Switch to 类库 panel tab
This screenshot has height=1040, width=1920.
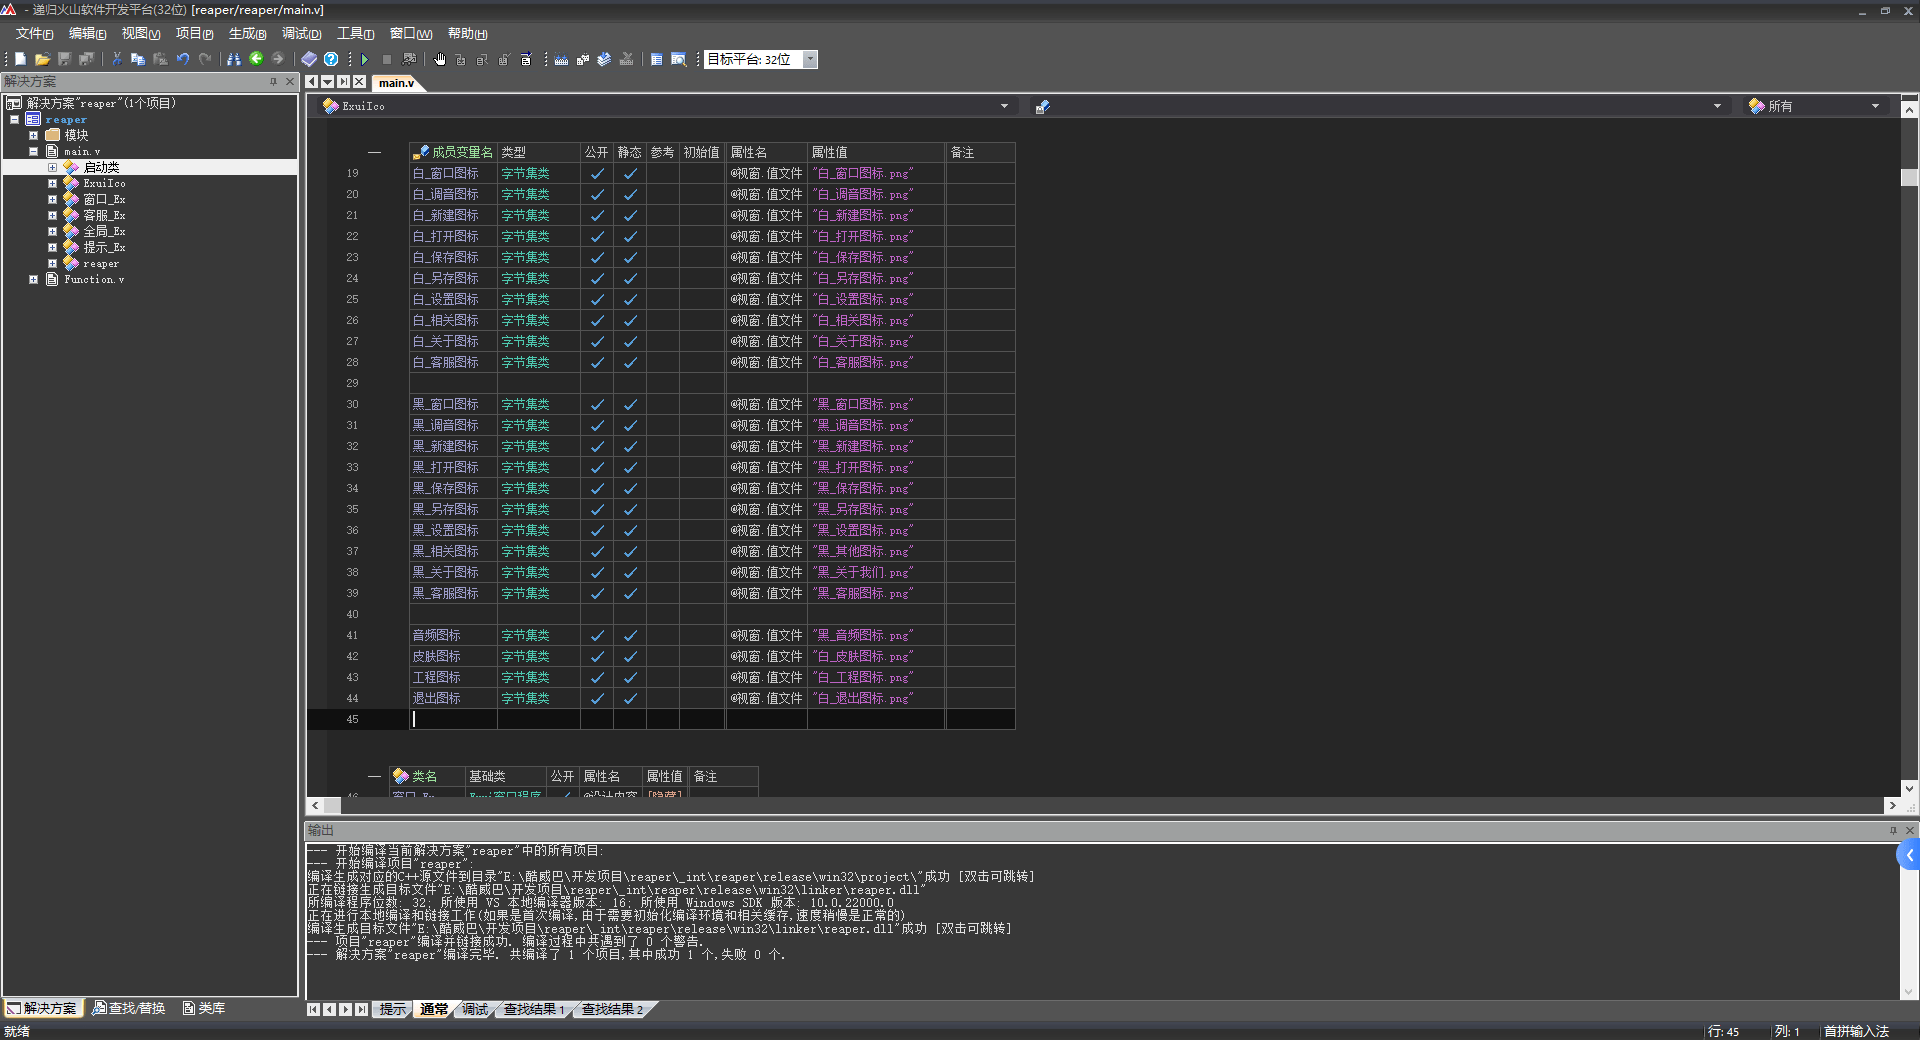click(x=204, y=1008)
